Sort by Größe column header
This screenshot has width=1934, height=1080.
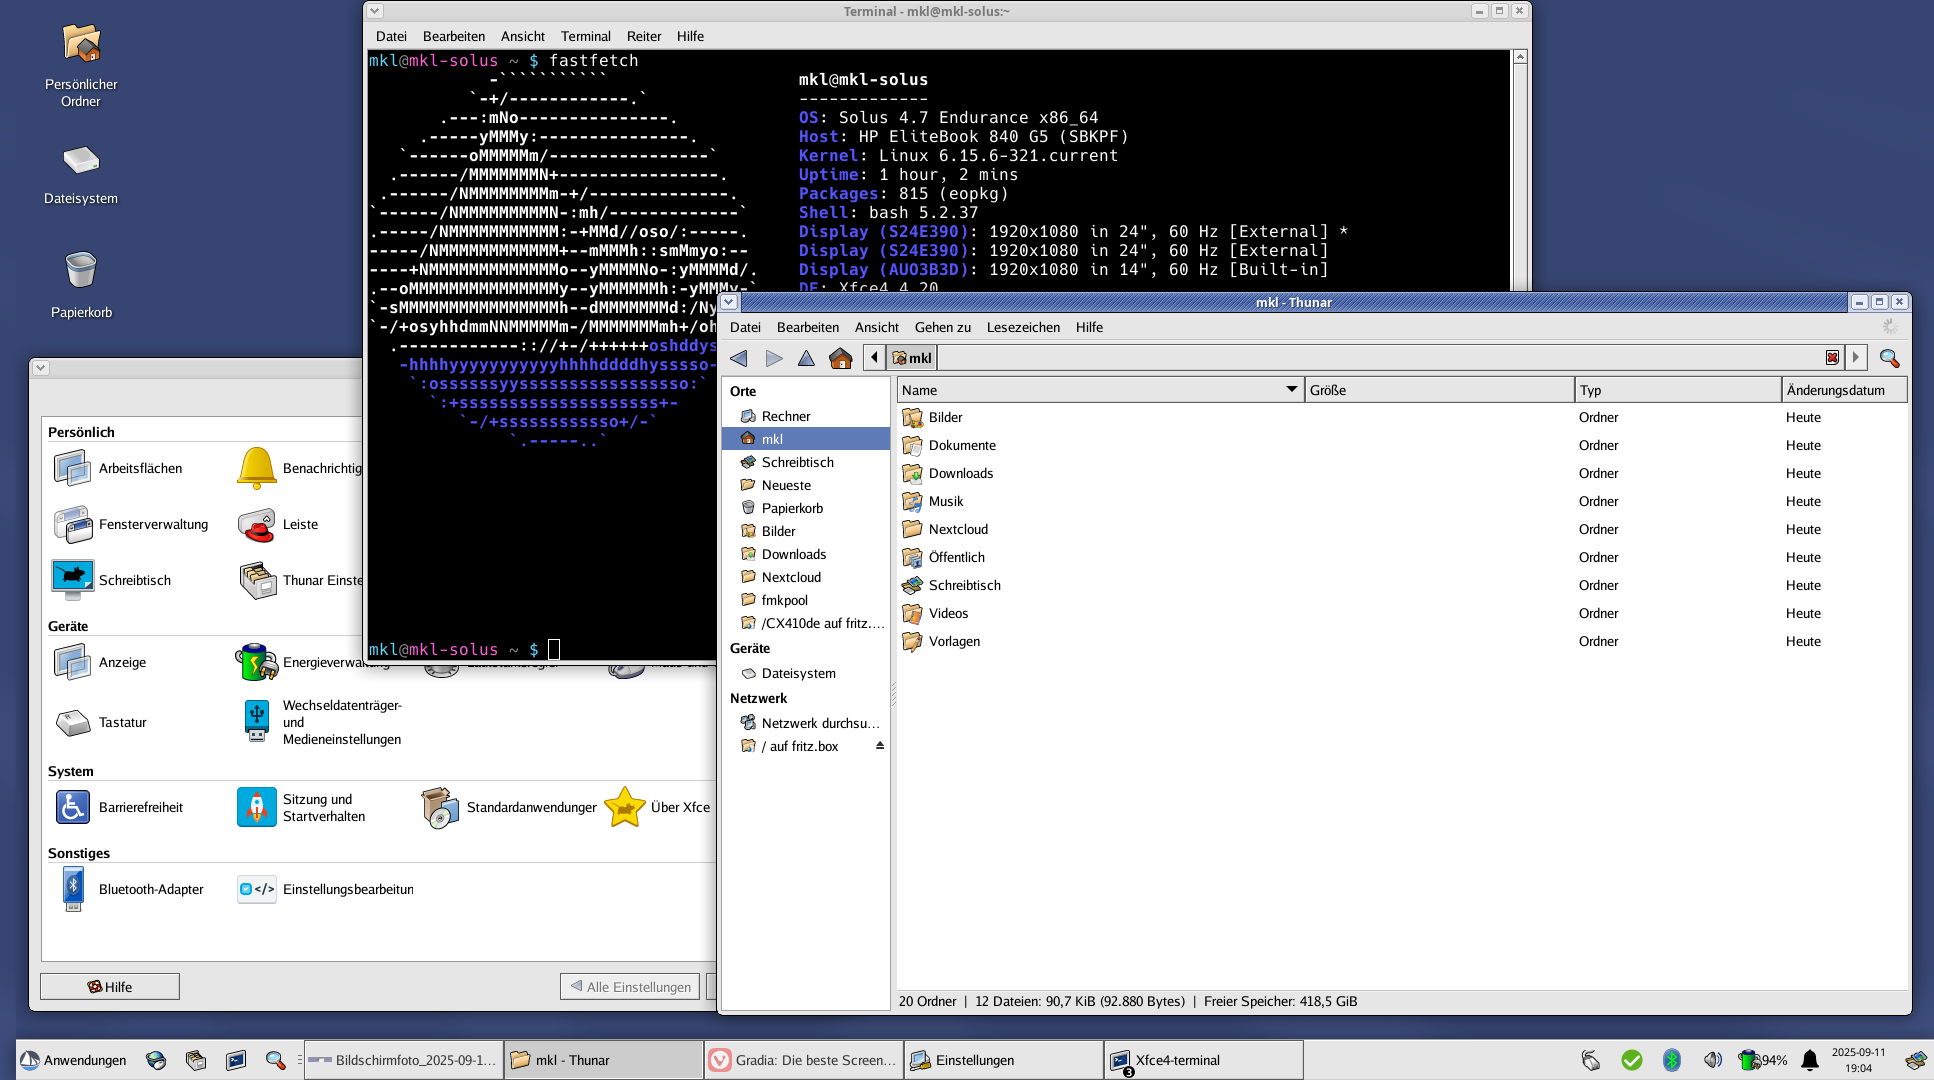point(1439,390)
